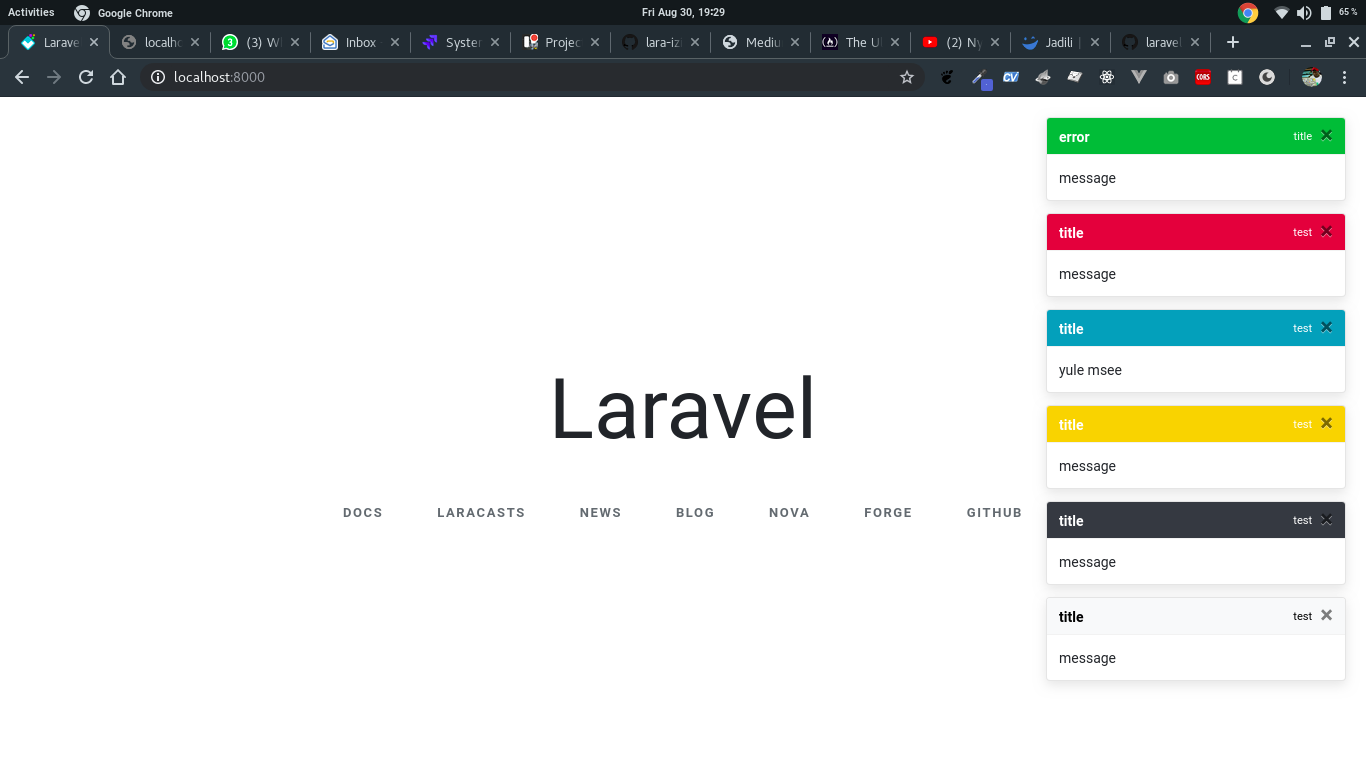Open a new browser tab
This screenshot has height=768, width=1366.
coord(1233,42)
